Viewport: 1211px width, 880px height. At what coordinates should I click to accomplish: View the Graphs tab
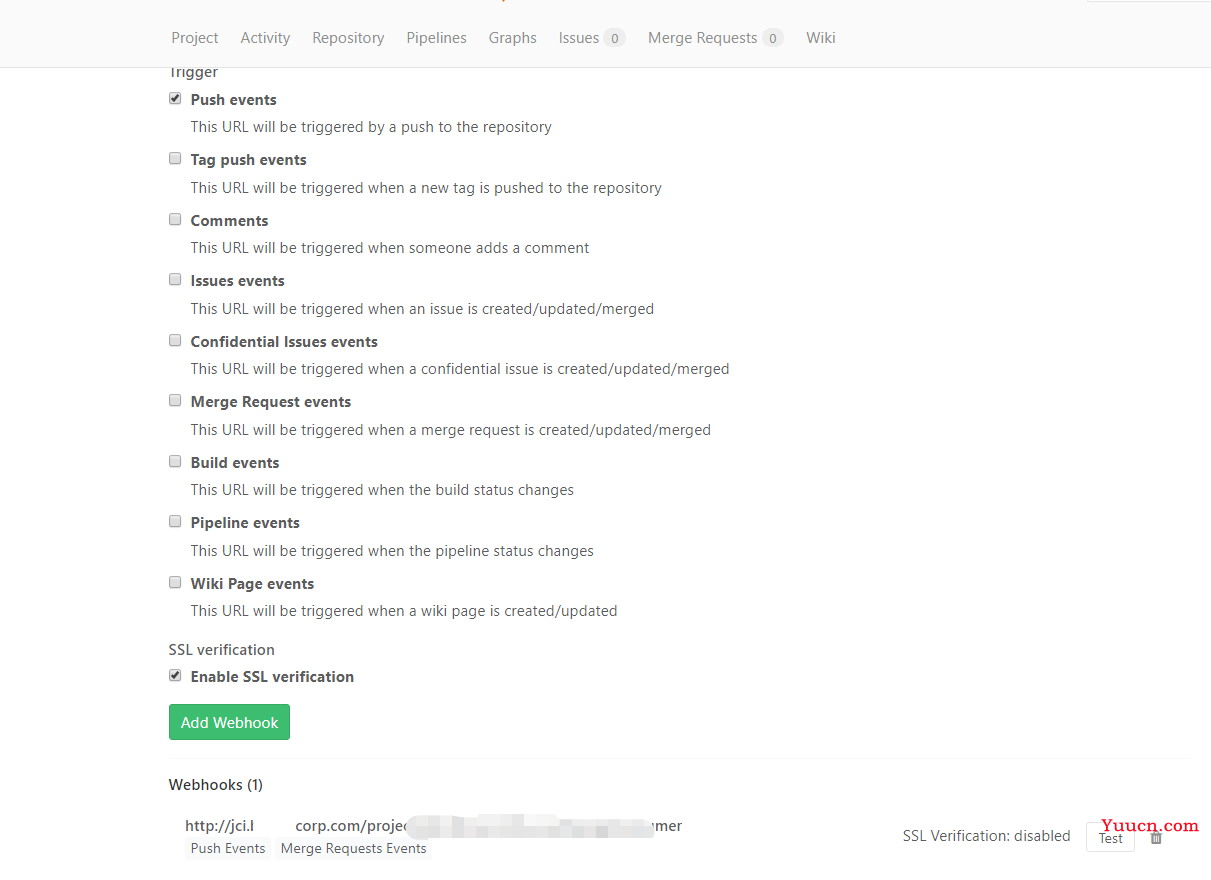513,38
